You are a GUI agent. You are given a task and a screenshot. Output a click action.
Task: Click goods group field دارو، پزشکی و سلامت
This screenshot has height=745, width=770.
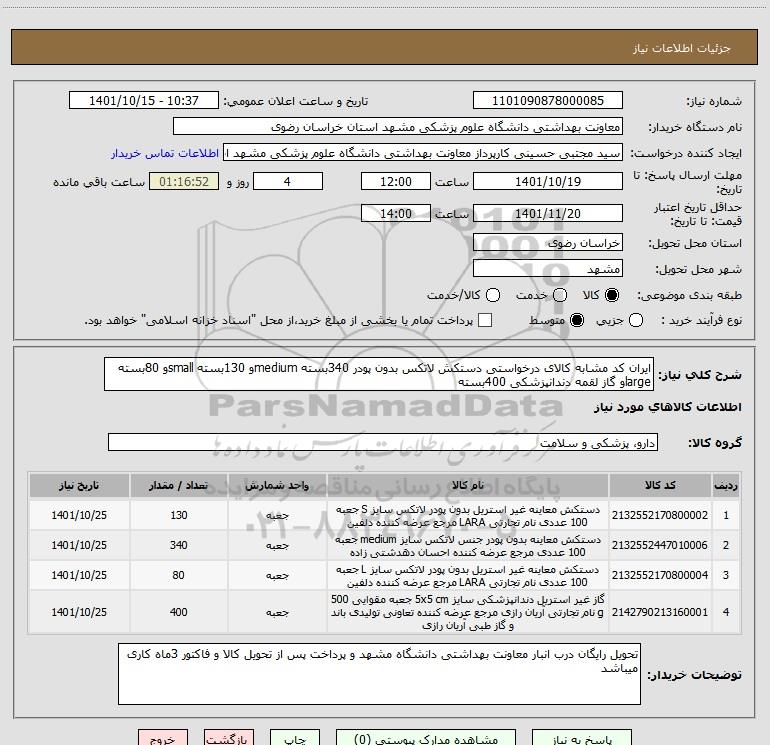(383, 442)
